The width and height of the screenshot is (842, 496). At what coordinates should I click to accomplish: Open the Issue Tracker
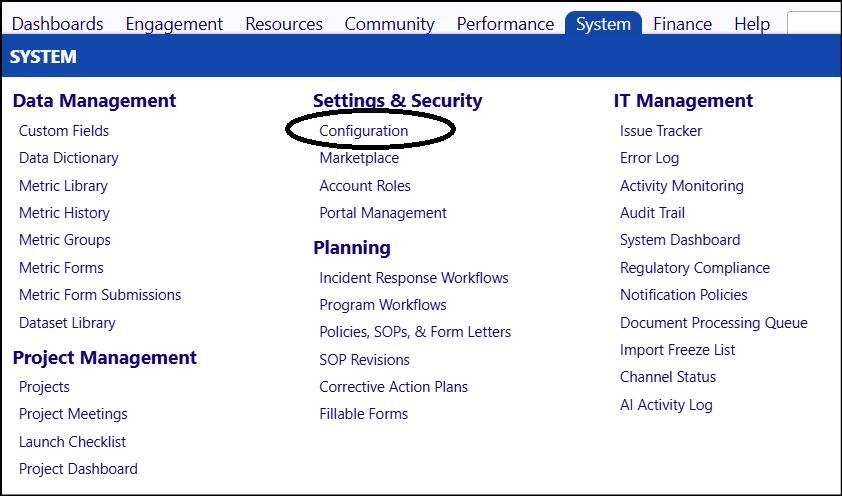(x=661, y=130)
